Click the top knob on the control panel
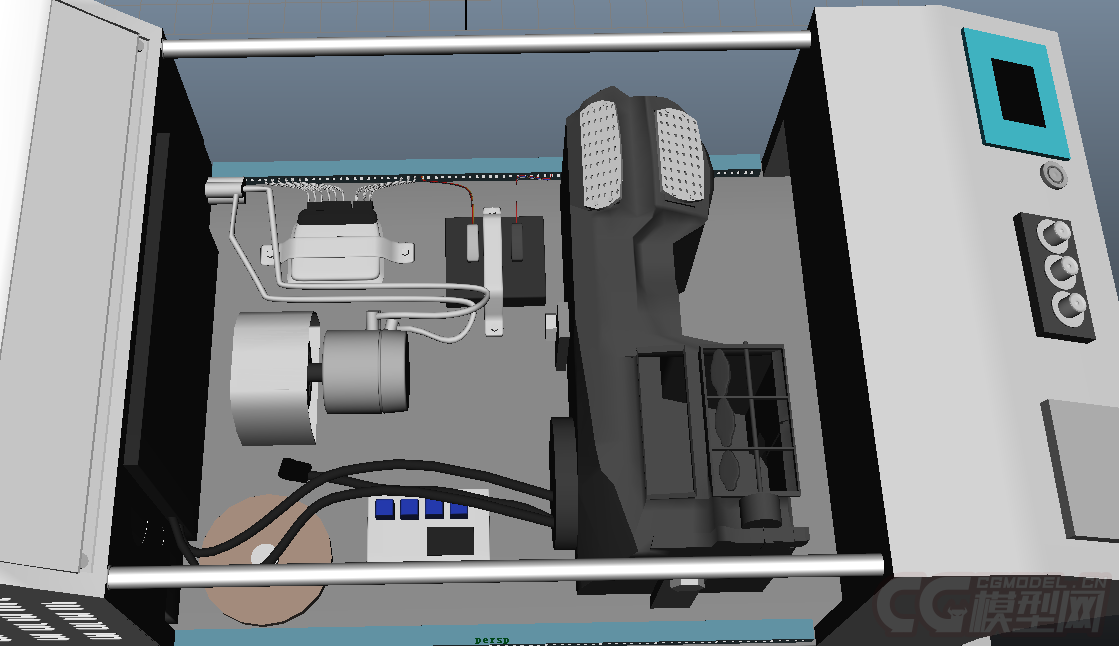Screen dimensions: 1119x646 [x=1054, y=235]
